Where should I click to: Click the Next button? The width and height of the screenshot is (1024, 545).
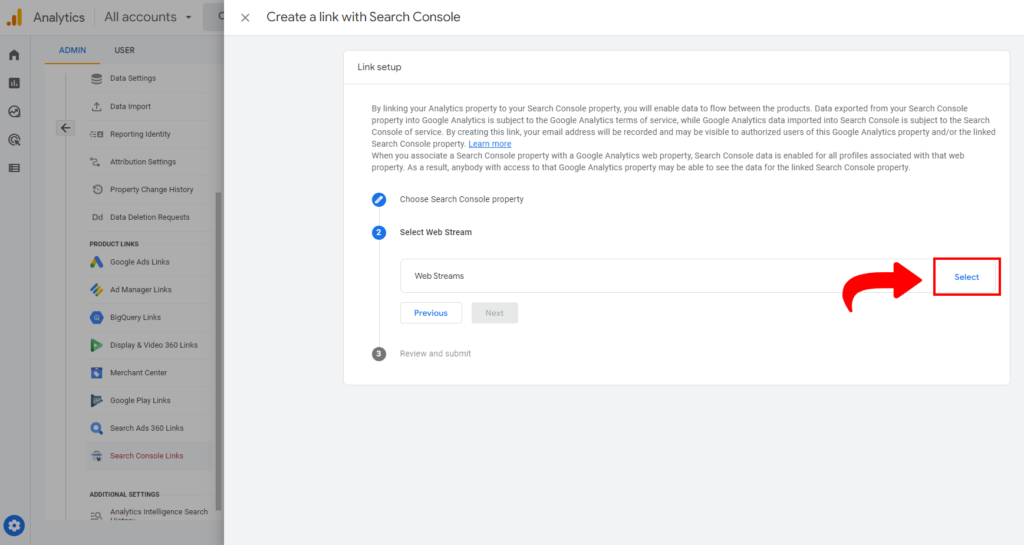494,313
